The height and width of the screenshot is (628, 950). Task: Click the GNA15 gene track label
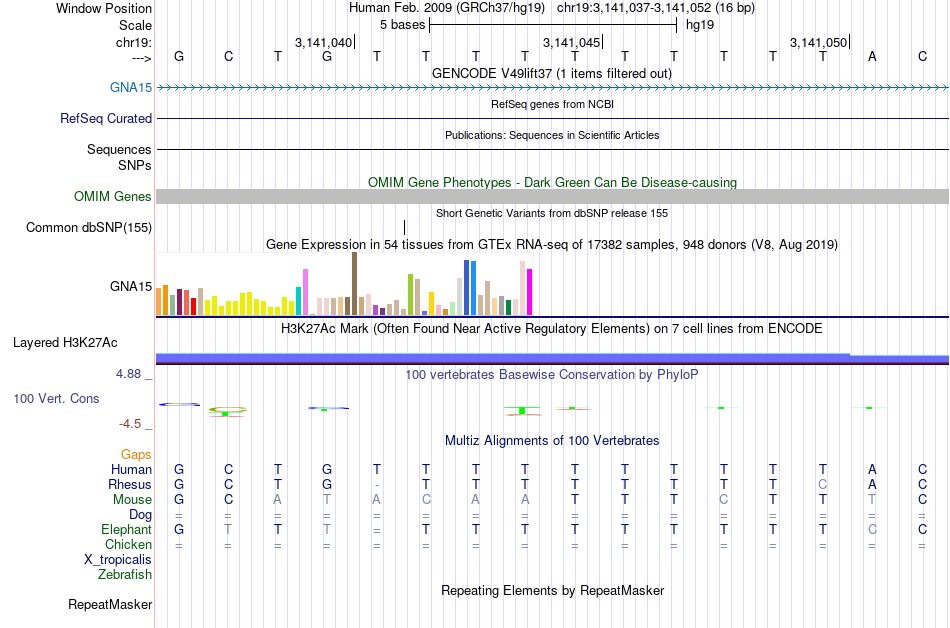[131, 87]
